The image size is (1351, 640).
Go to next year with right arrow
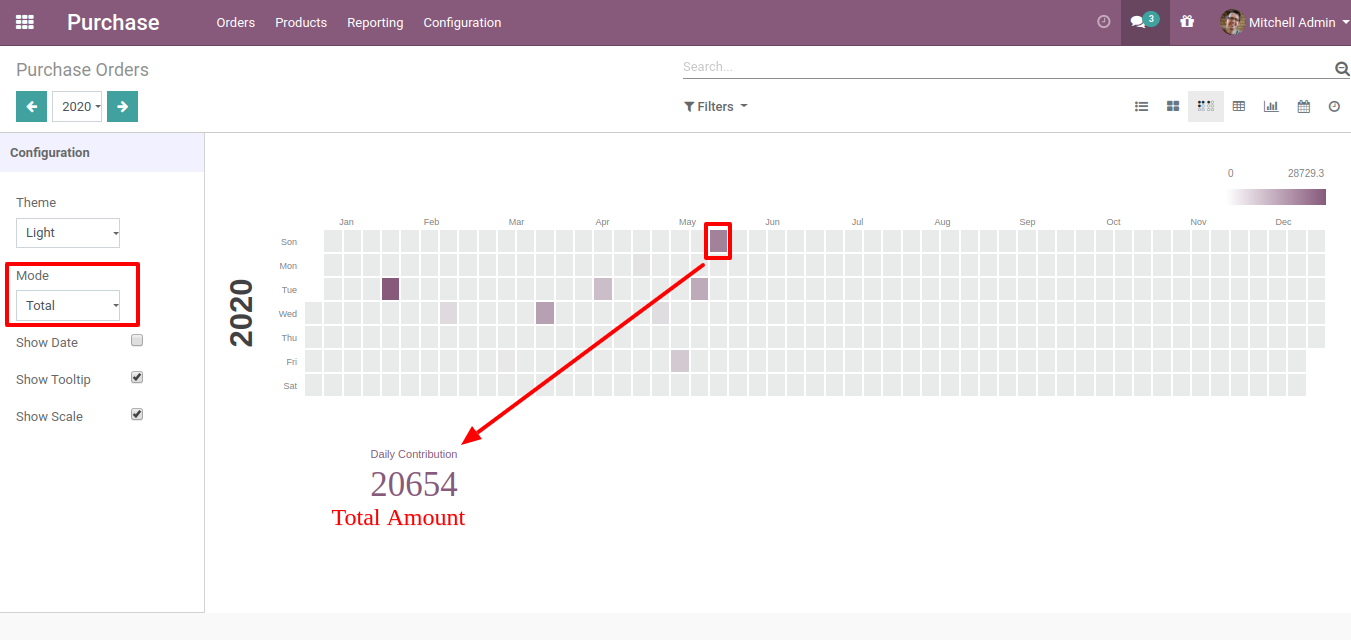pyautogui.click(x=122, y=106)
